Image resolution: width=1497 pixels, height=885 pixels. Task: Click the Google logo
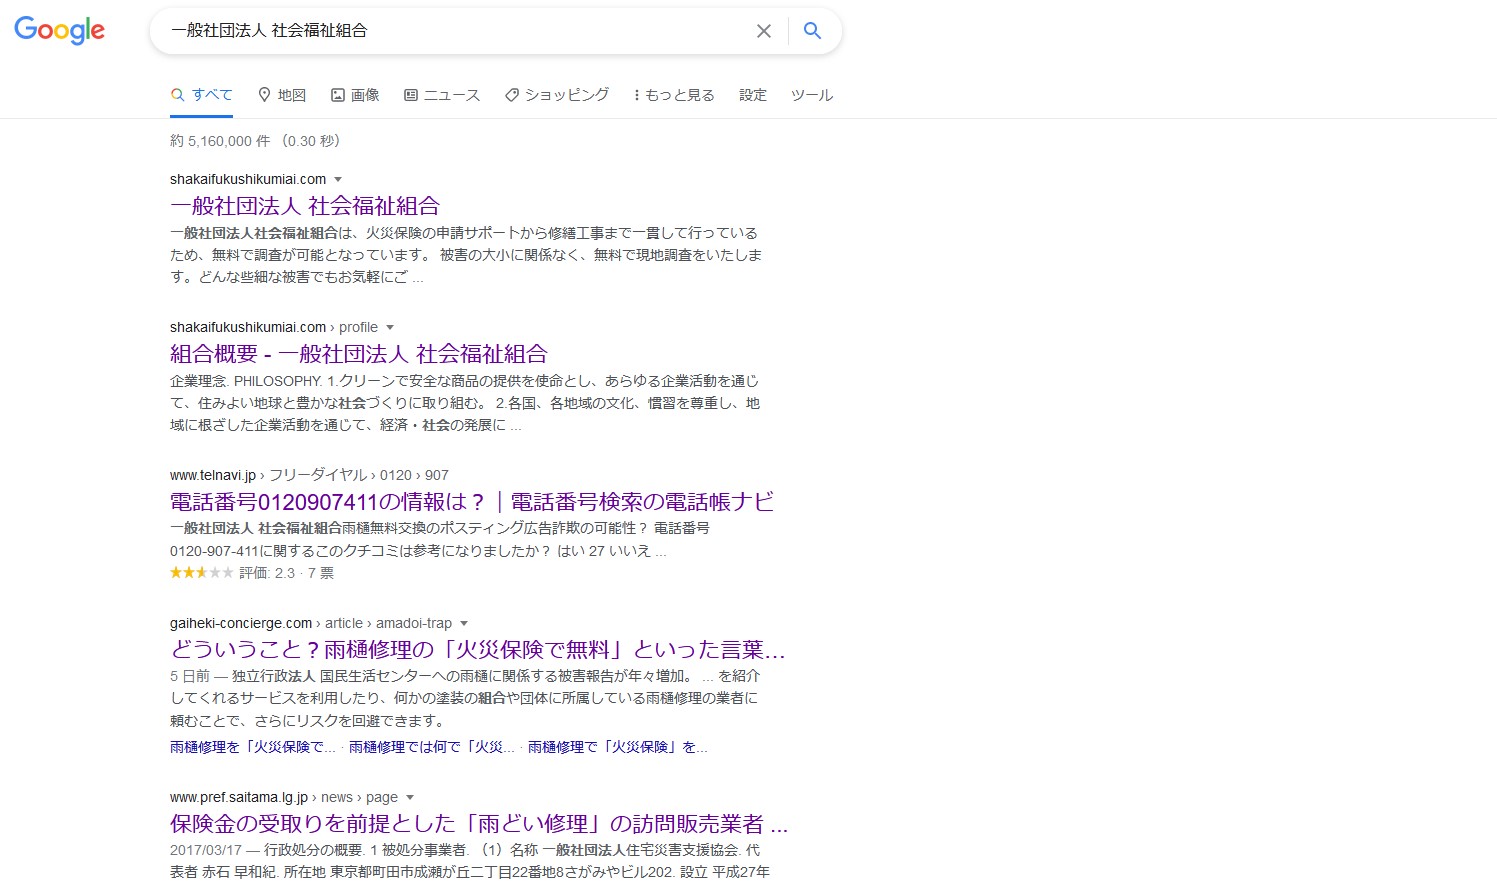tap(60, 31)
